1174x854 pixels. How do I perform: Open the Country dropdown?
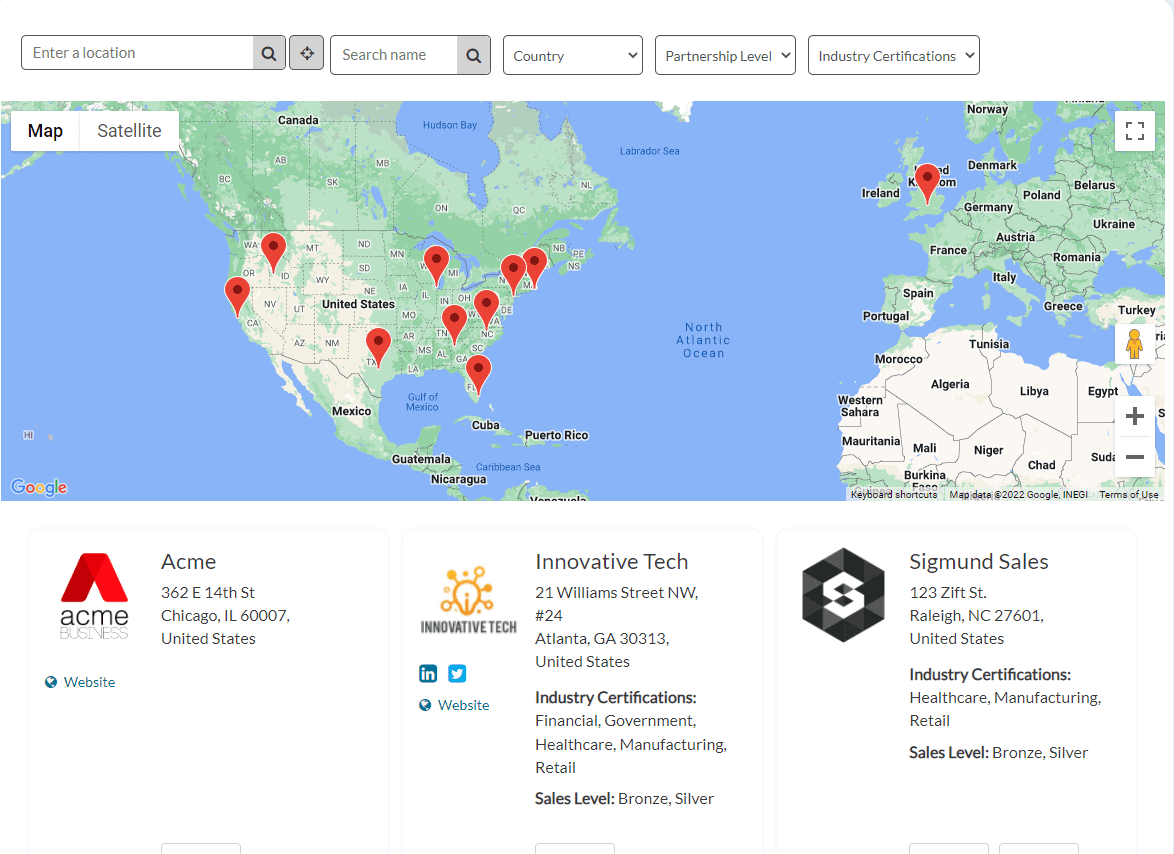572,56
